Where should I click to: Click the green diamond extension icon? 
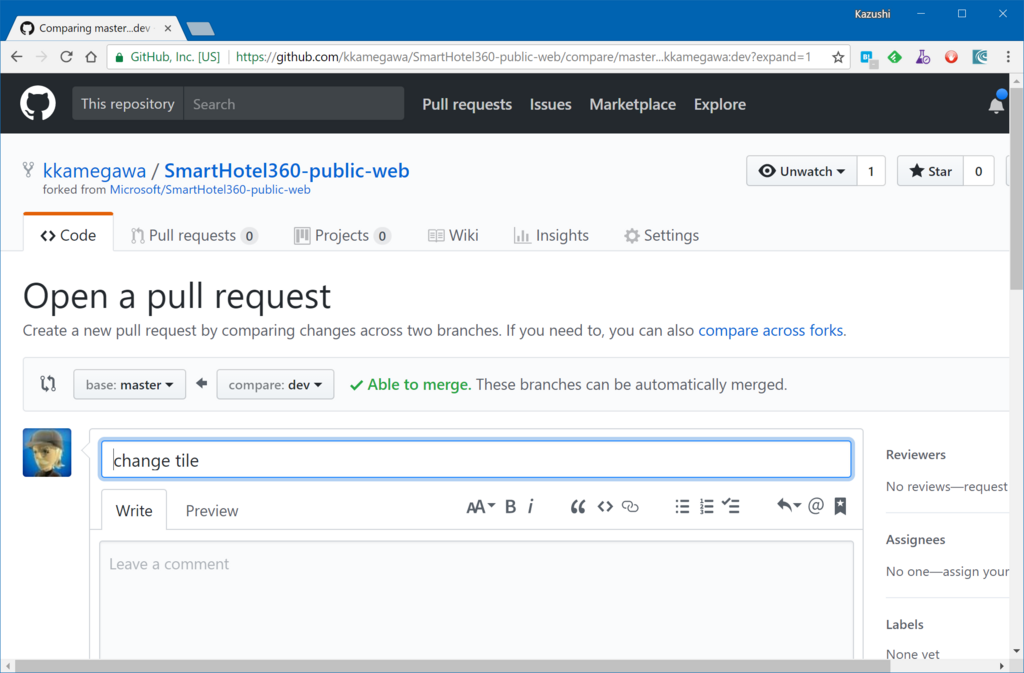tap(895, 57)
